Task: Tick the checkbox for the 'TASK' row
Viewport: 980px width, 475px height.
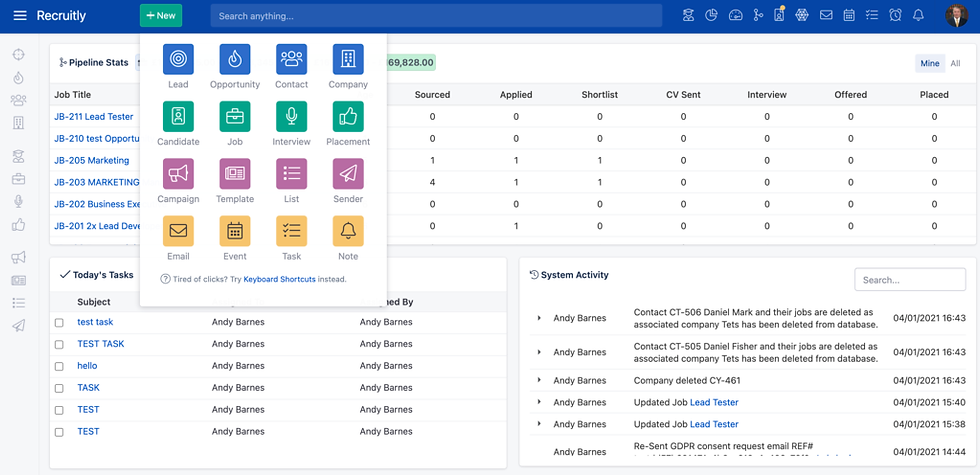Action: coord(59,389)
